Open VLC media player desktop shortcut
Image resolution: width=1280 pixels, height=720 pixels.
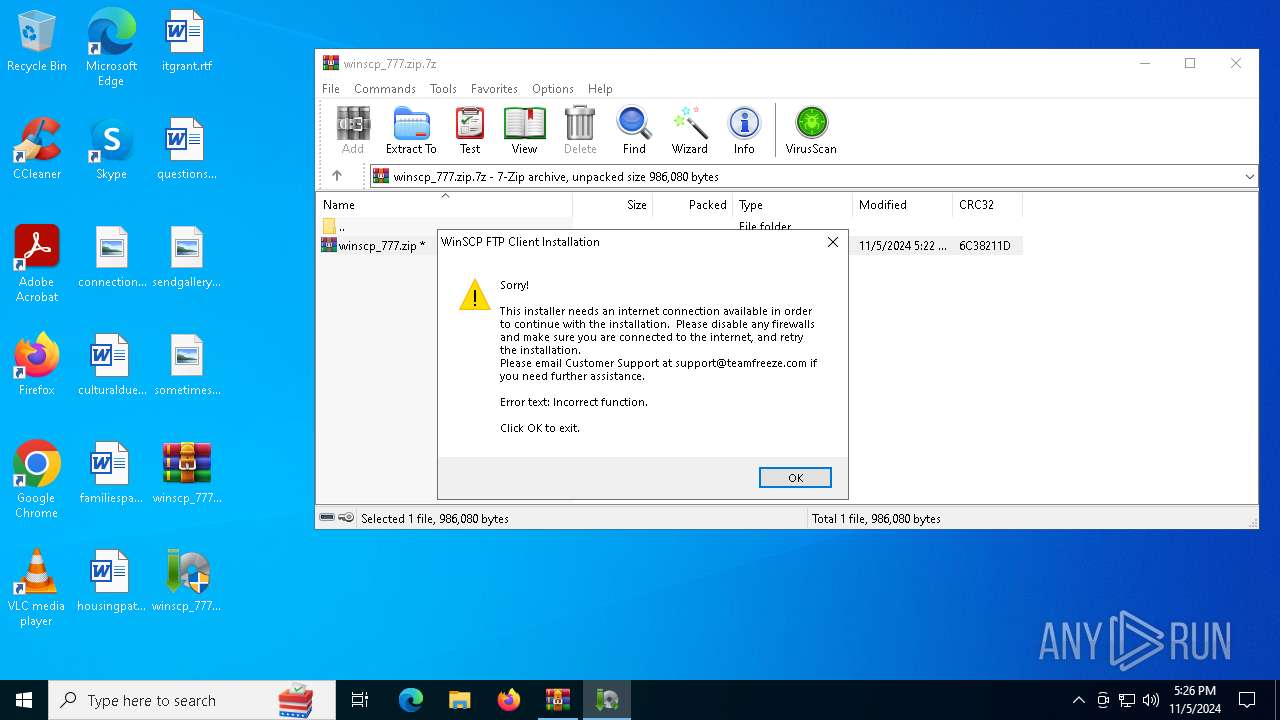click(x=37, y=588)
